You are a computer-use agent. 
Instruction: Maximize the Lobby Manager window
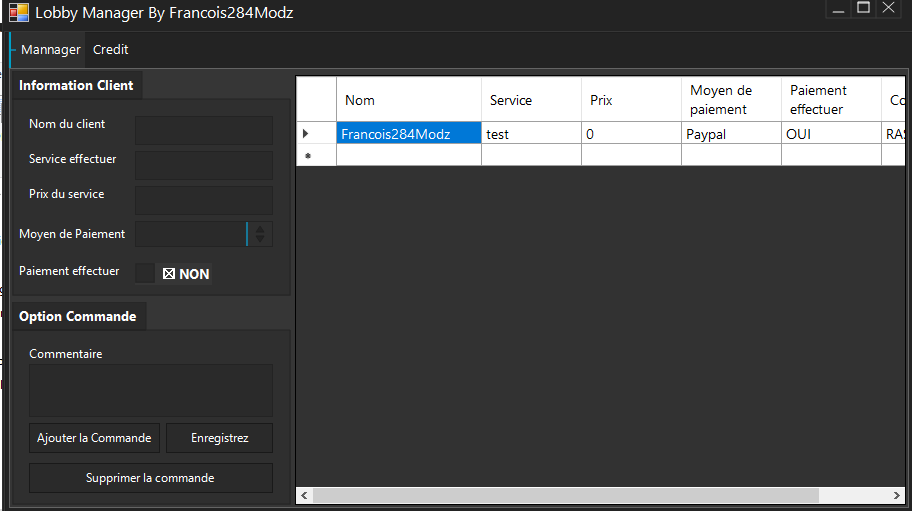[864, 8]
